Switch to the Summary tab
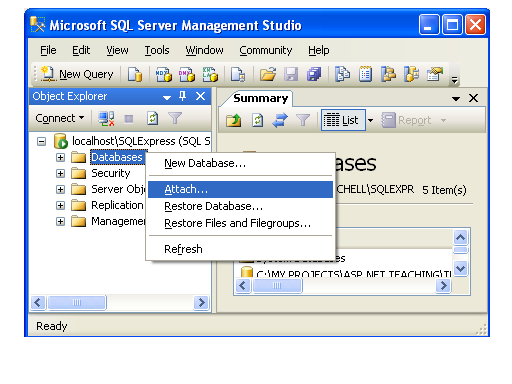Viewport: 512px width, 384px height. (x=260, y=98)
